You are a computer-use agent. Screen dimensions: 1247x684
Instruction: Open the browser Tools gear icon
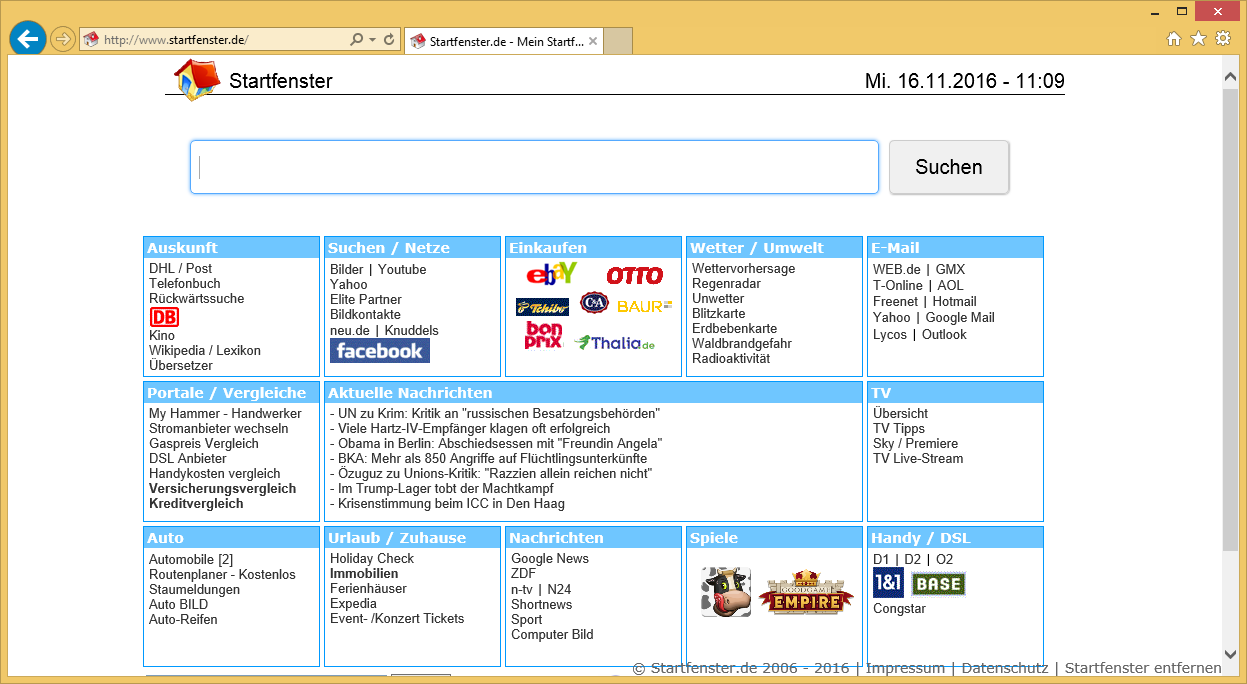coord(1223,39)
